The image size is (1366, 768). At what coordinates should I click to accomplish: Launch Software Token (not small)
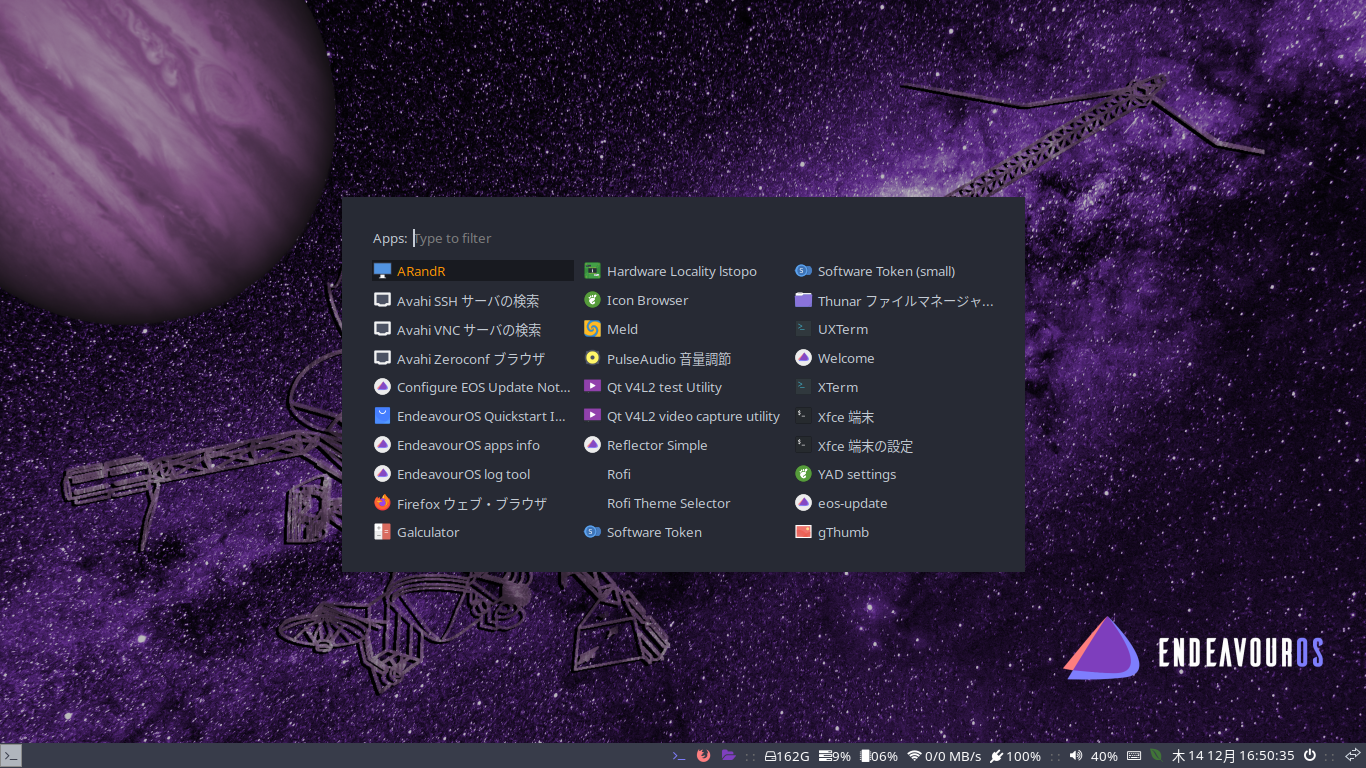683,532
